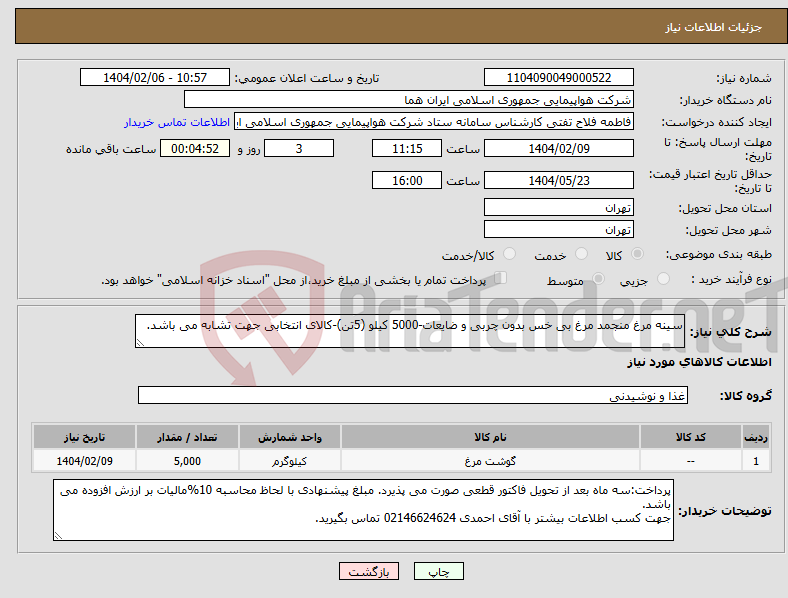Click the تعداد / مقدار column header
Viewport: 788px width, 598px height.
[187, 437]
